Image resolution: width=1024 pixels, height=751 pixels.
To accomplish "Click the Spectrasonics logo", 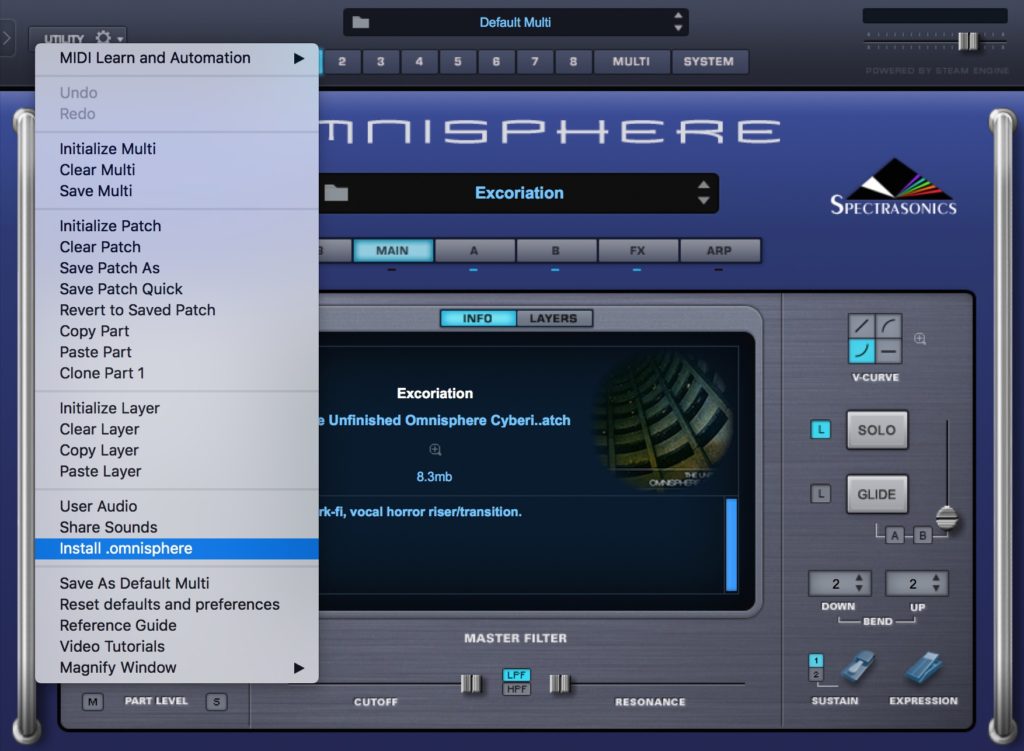I will (x=893, y=187).
